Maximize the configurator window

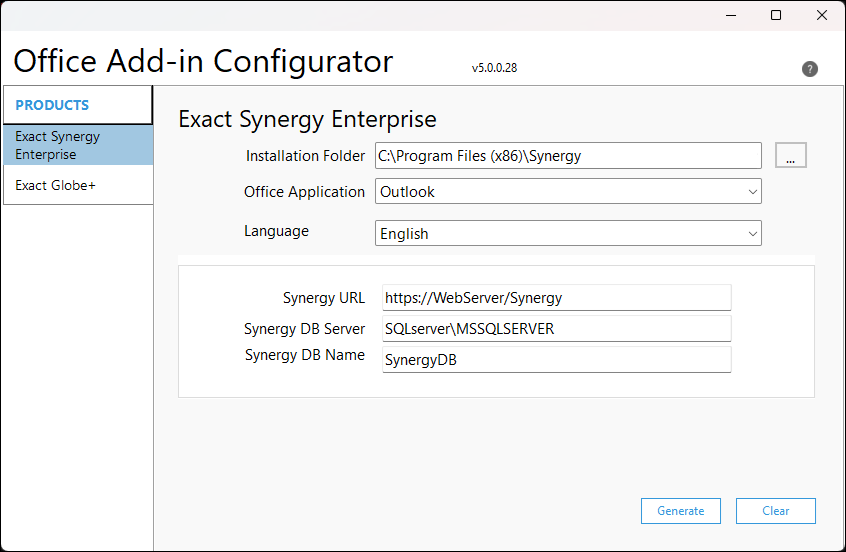776,16
